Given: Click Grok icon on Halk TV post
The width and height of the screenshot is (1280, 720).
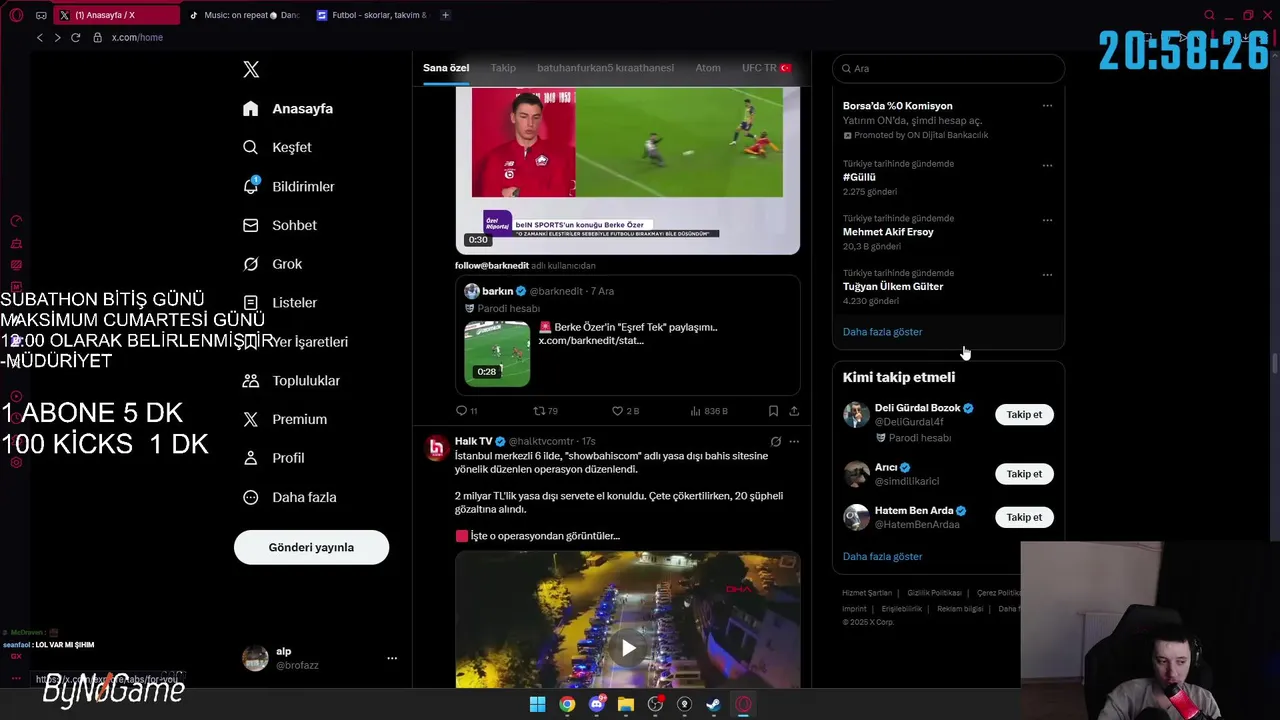Looking at the screenshot, I should 775,441.
